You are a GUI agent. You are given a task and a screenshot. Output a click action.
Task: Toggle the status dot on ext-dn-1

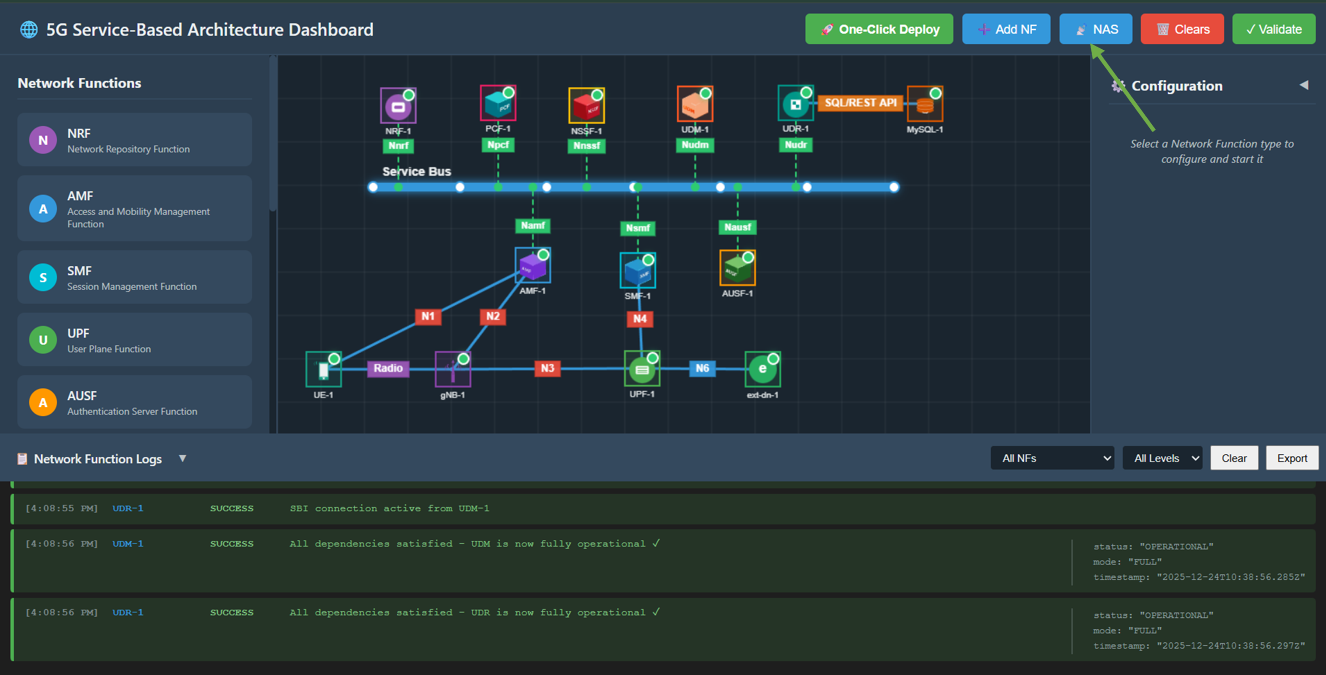click(775, 356)
